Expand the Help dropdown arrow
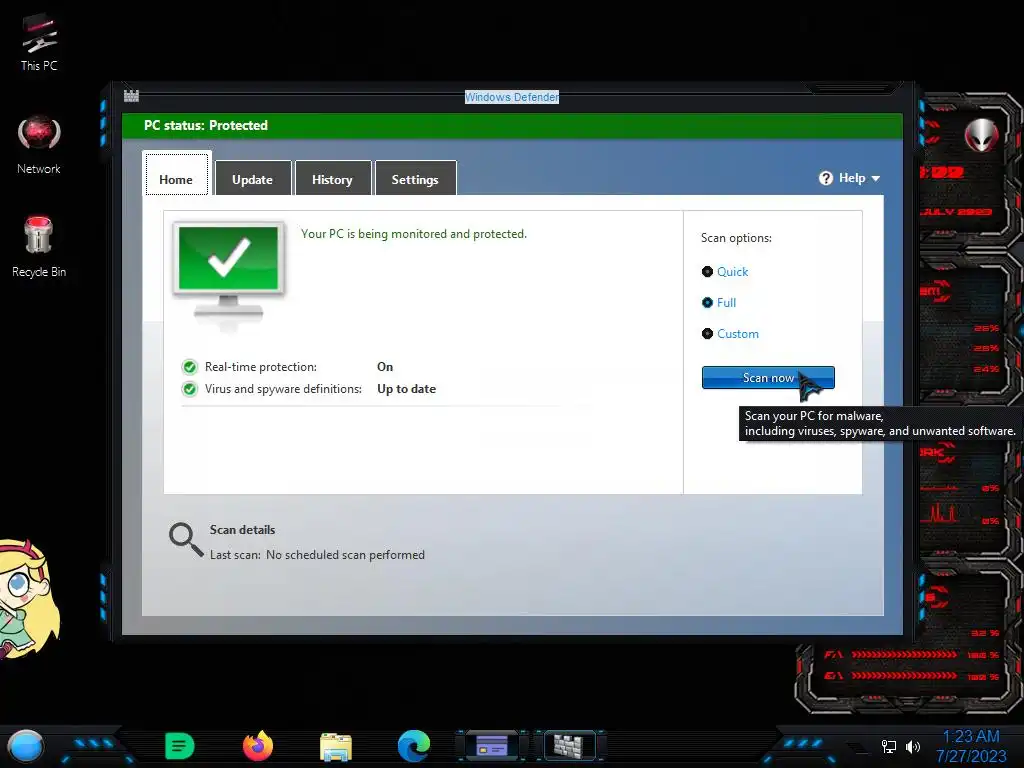The image size is (1024, 768). click(x=876, y=178)
